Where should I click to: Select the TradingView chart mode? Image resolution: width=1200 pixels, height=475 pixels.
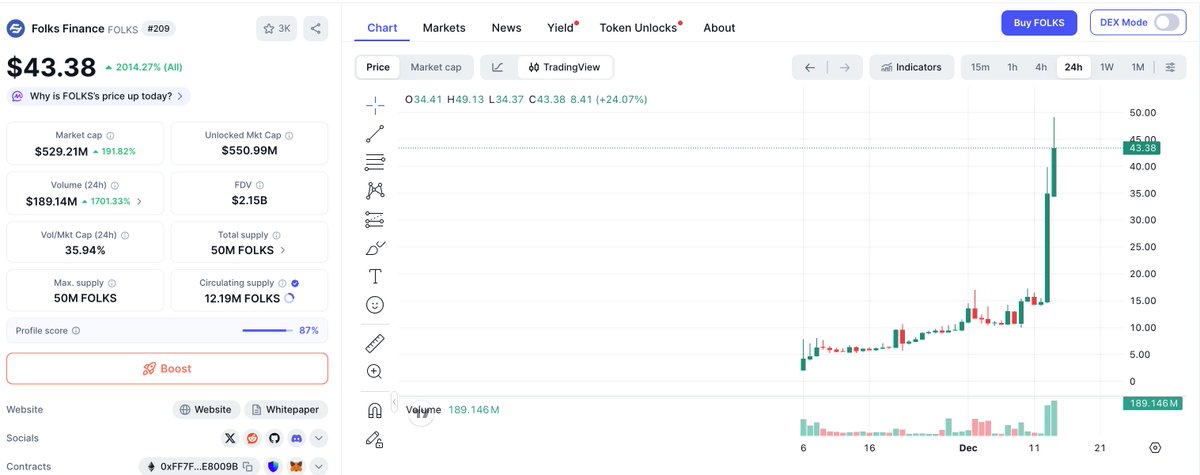564,67
